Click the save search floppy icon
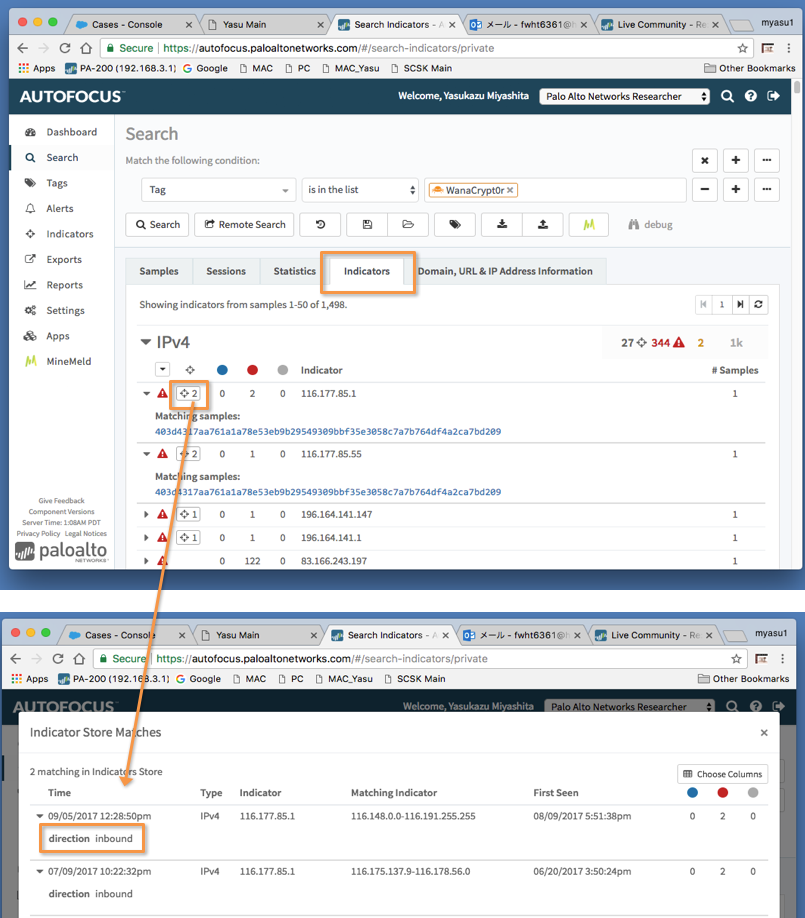This screenshot has height=918, width=805. click(x=367, y=224)
